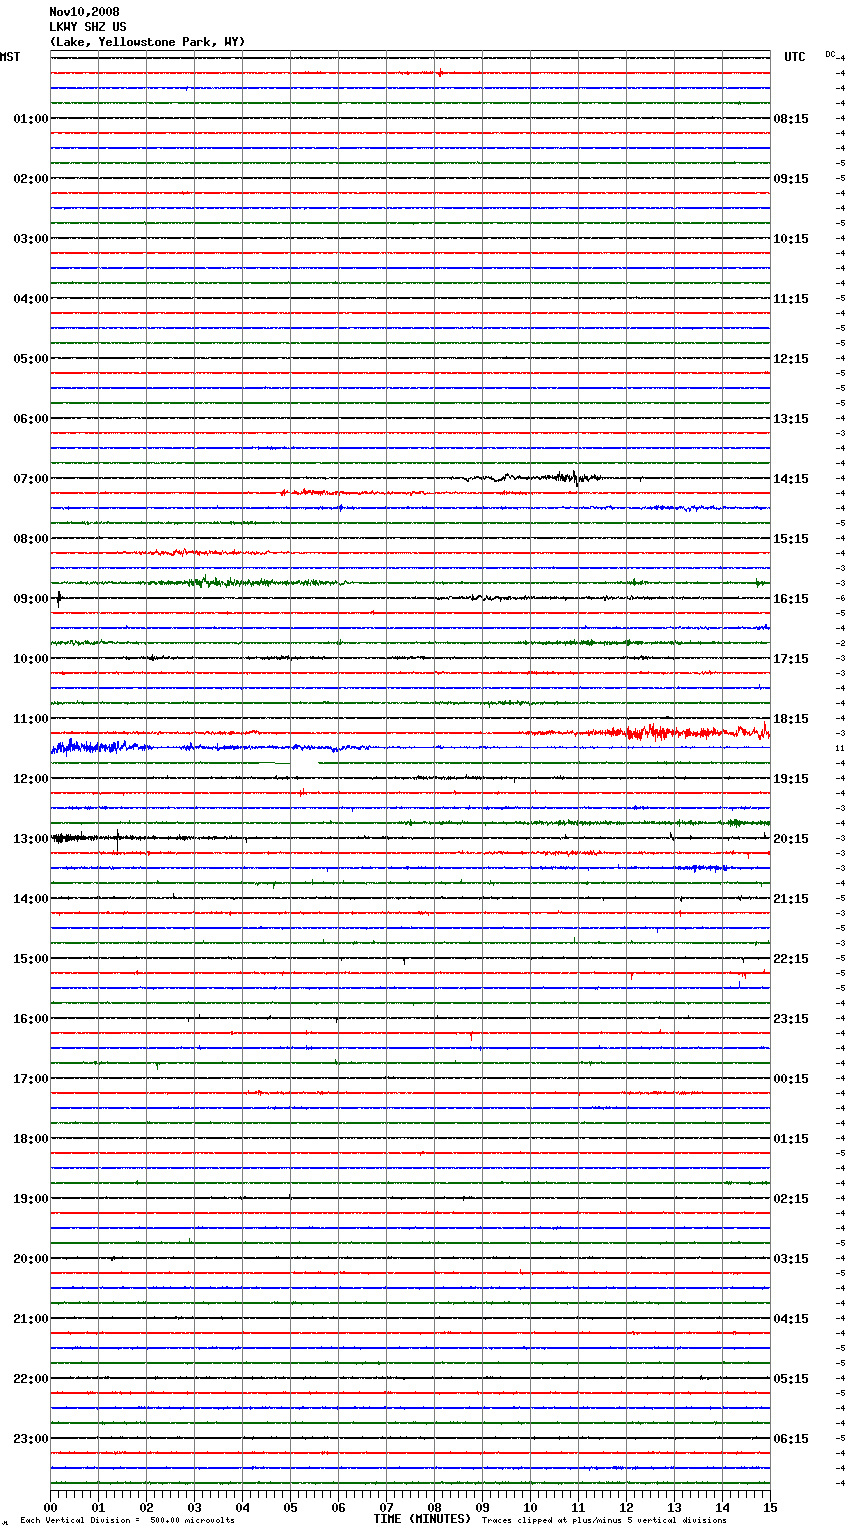Click the 00:15 UTC row label

[791, 1079]
